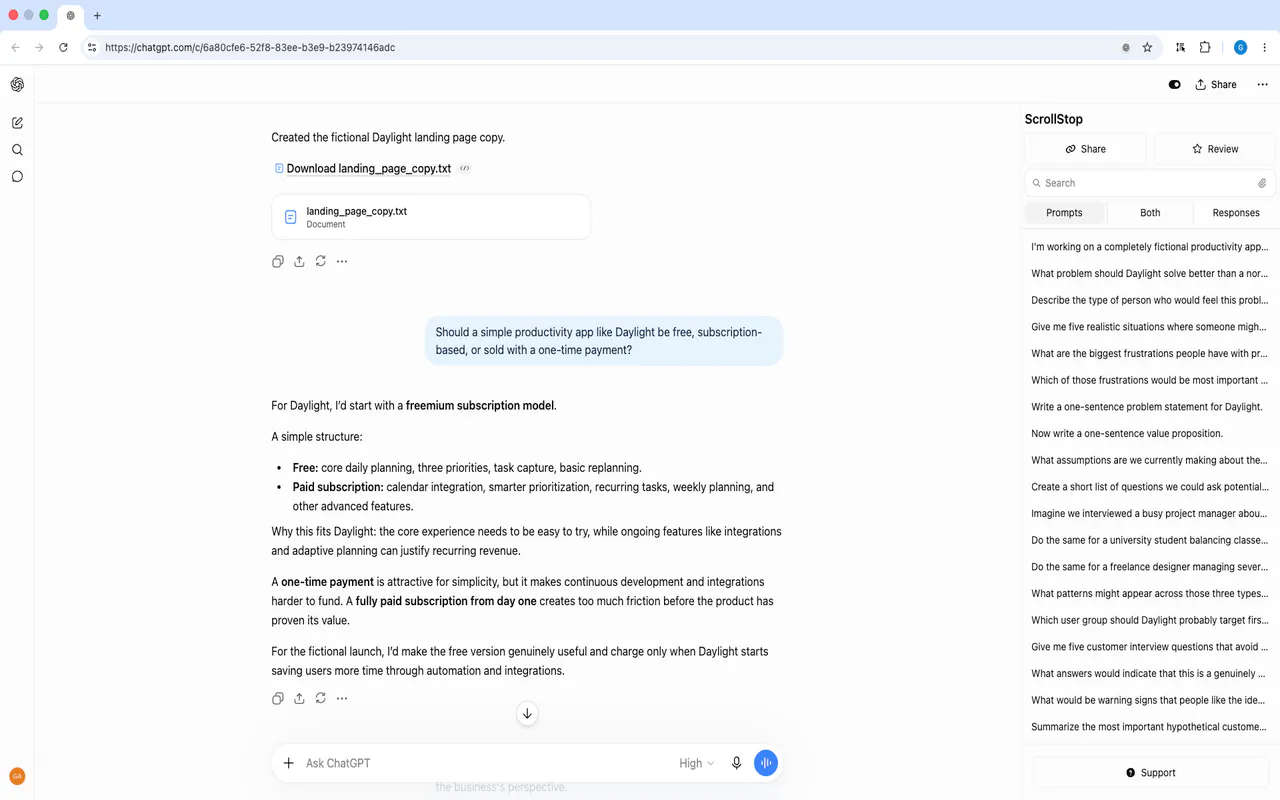
Task: Open more options for freemium response
Action: tap(342, 698)
